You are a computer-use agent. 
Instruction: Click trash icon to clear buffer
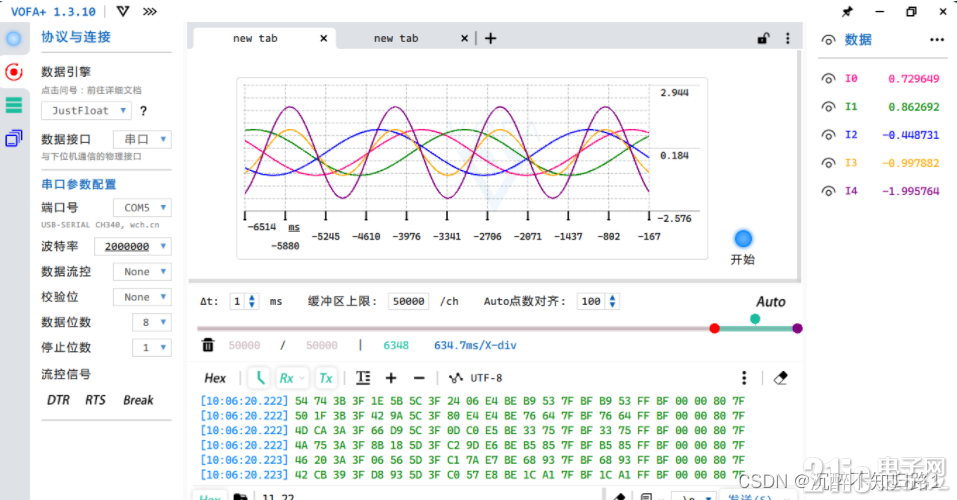tap(208, 345)
